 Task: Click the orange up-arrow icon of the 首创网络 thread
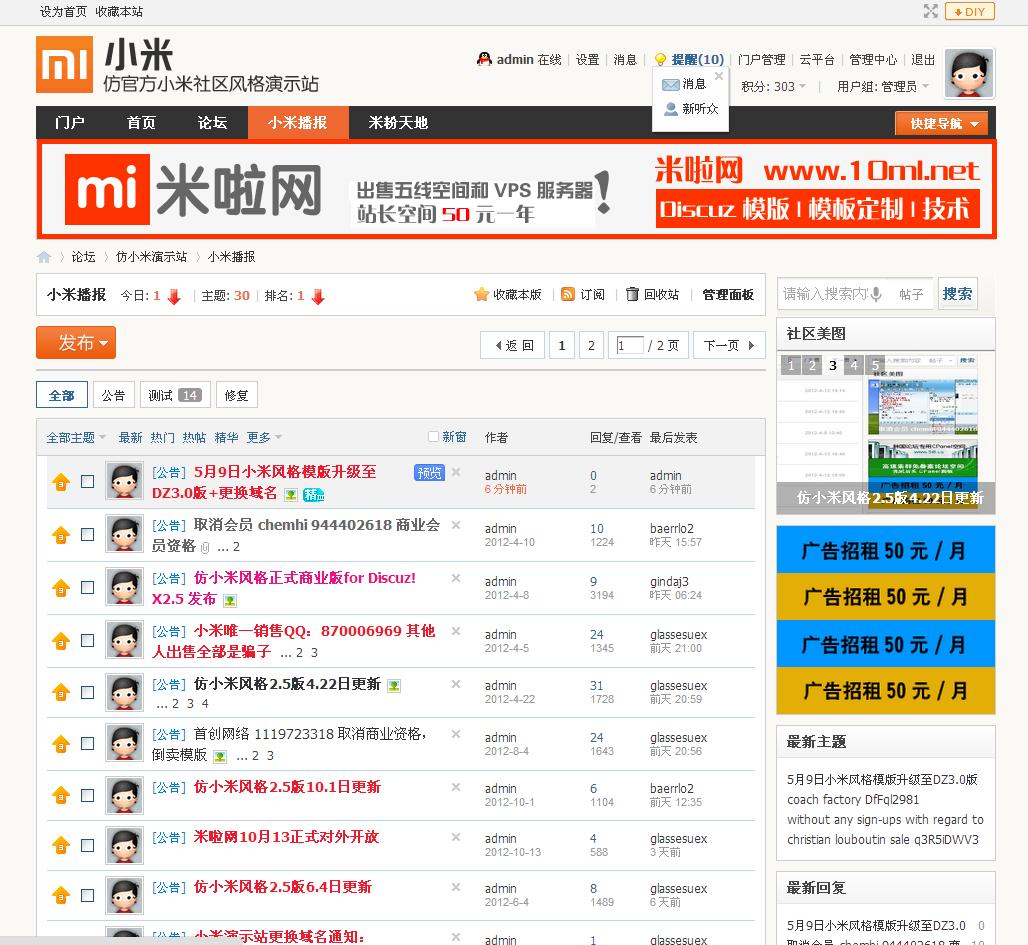pyautogui.click(x=61, y=744)
